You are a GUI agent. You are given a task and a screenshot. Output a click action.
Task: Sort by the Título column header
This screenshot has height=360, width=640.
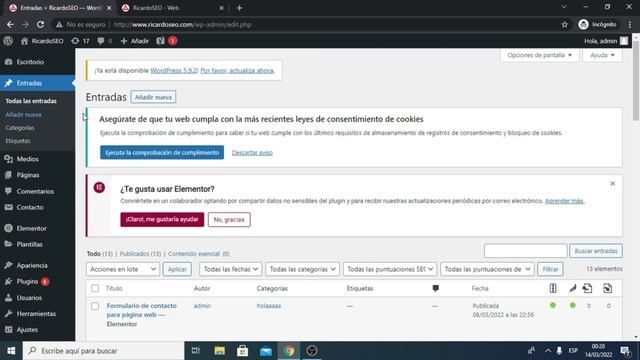(x=114, y=289)
